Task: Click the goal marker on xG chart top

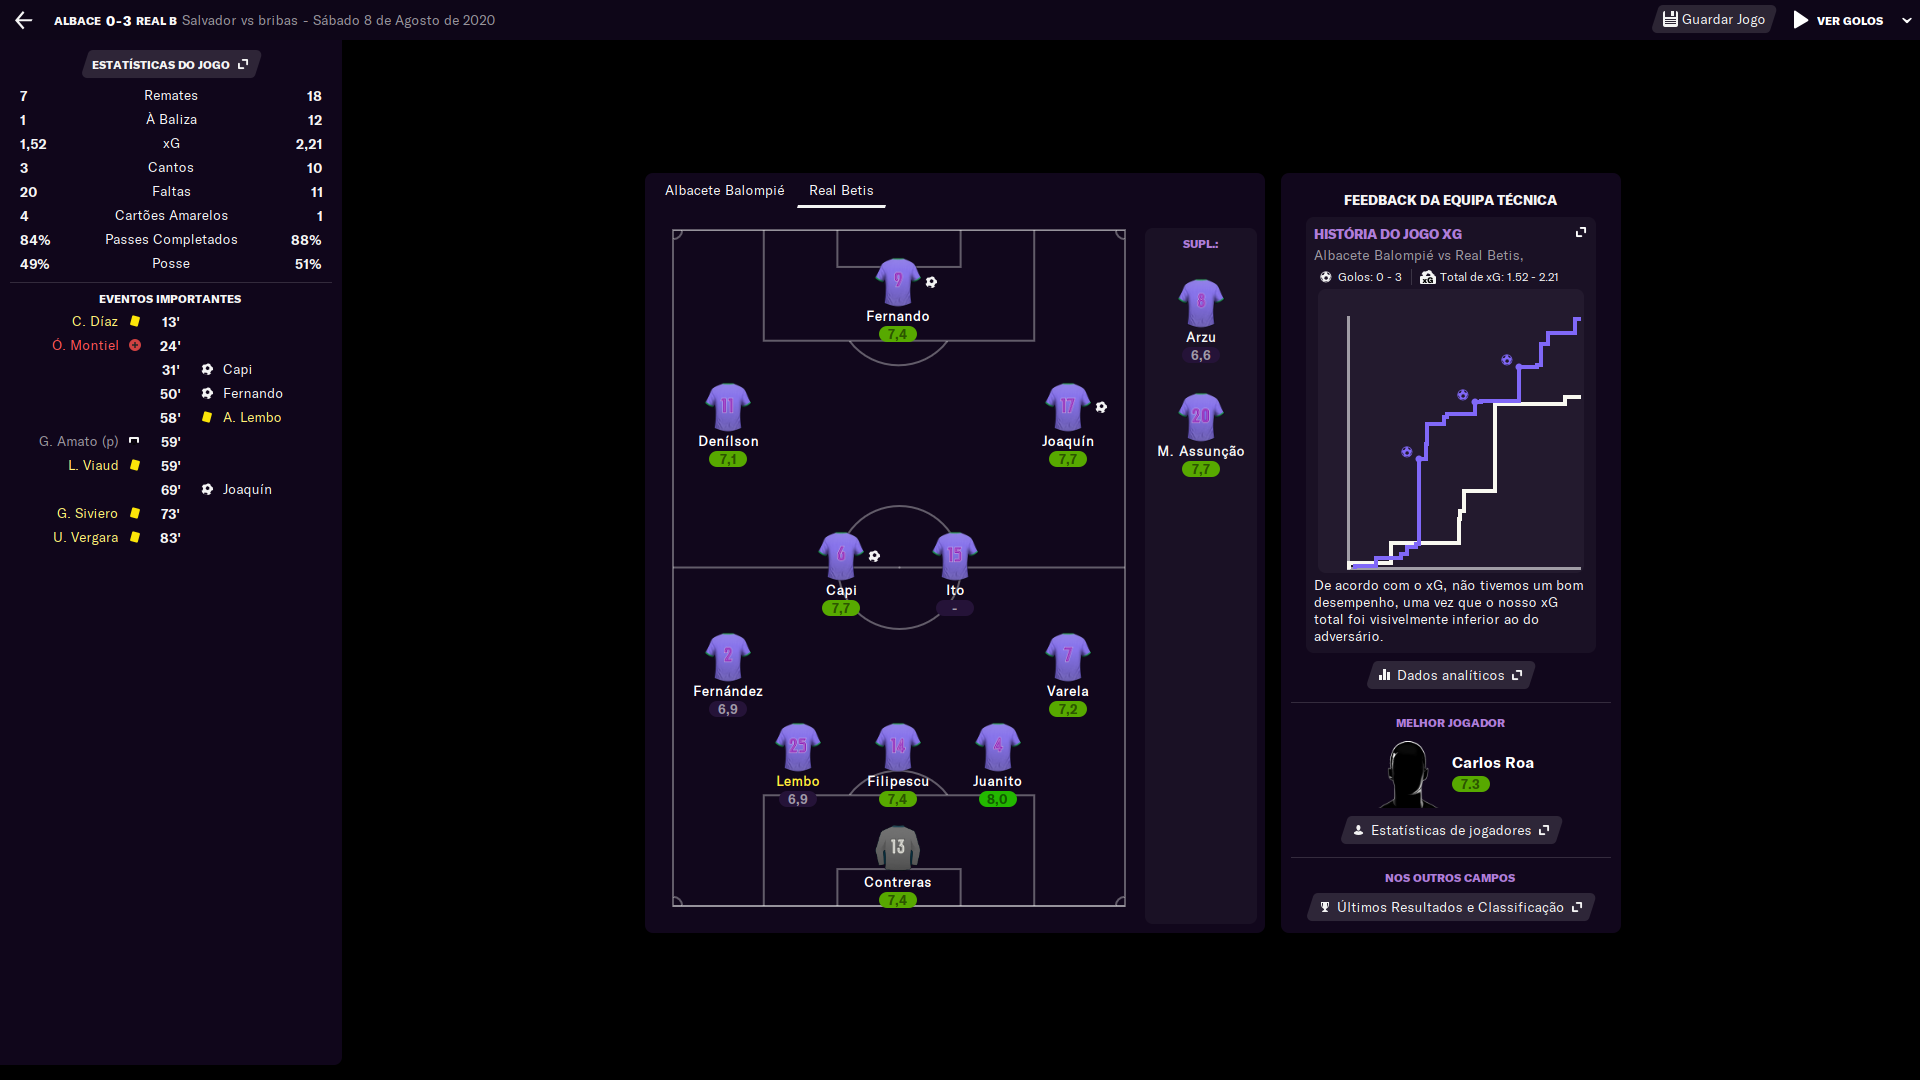Action: point(1506,360)
